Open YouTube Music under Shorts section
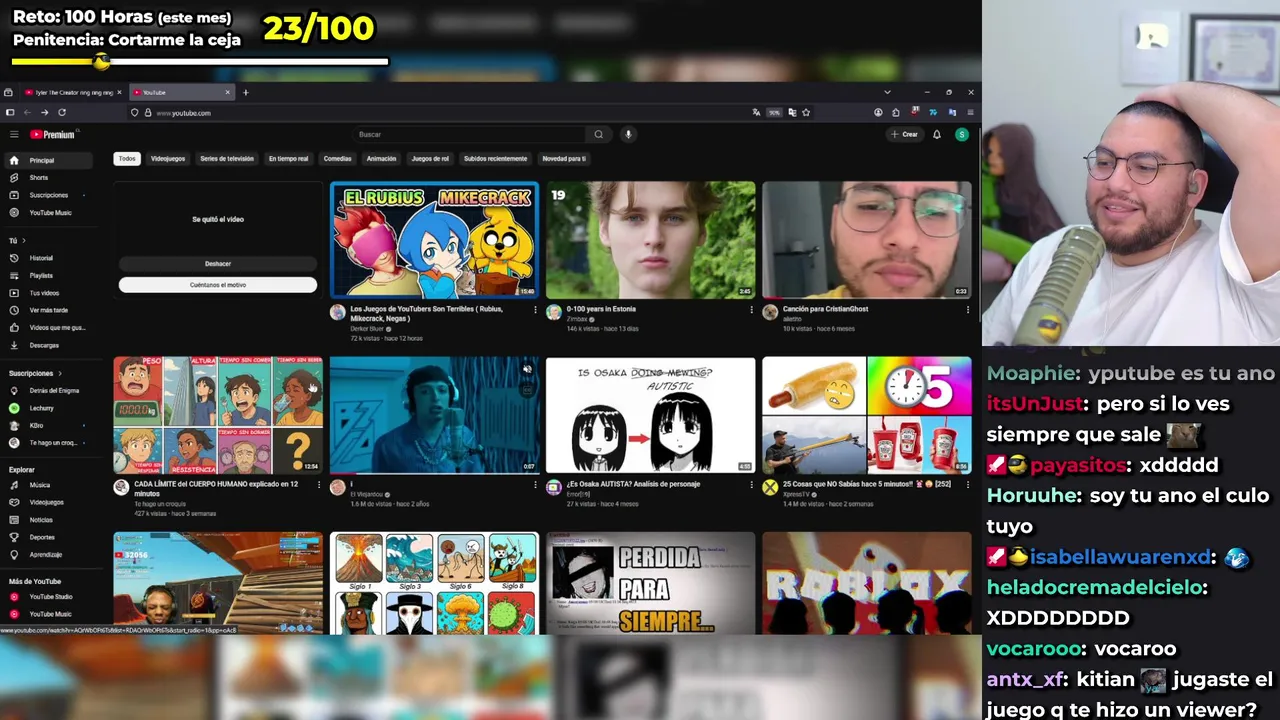This screenshot has width=1280, height=720. 50,212
